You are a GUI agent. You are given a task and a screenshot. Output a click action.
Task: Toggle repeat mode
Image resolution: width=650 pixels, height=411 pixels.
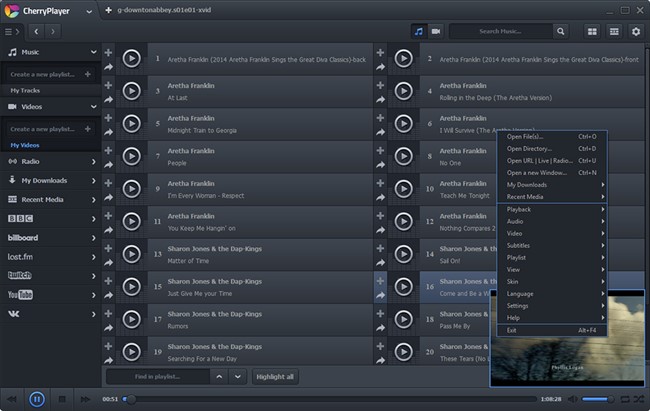(x=625, y=399)
